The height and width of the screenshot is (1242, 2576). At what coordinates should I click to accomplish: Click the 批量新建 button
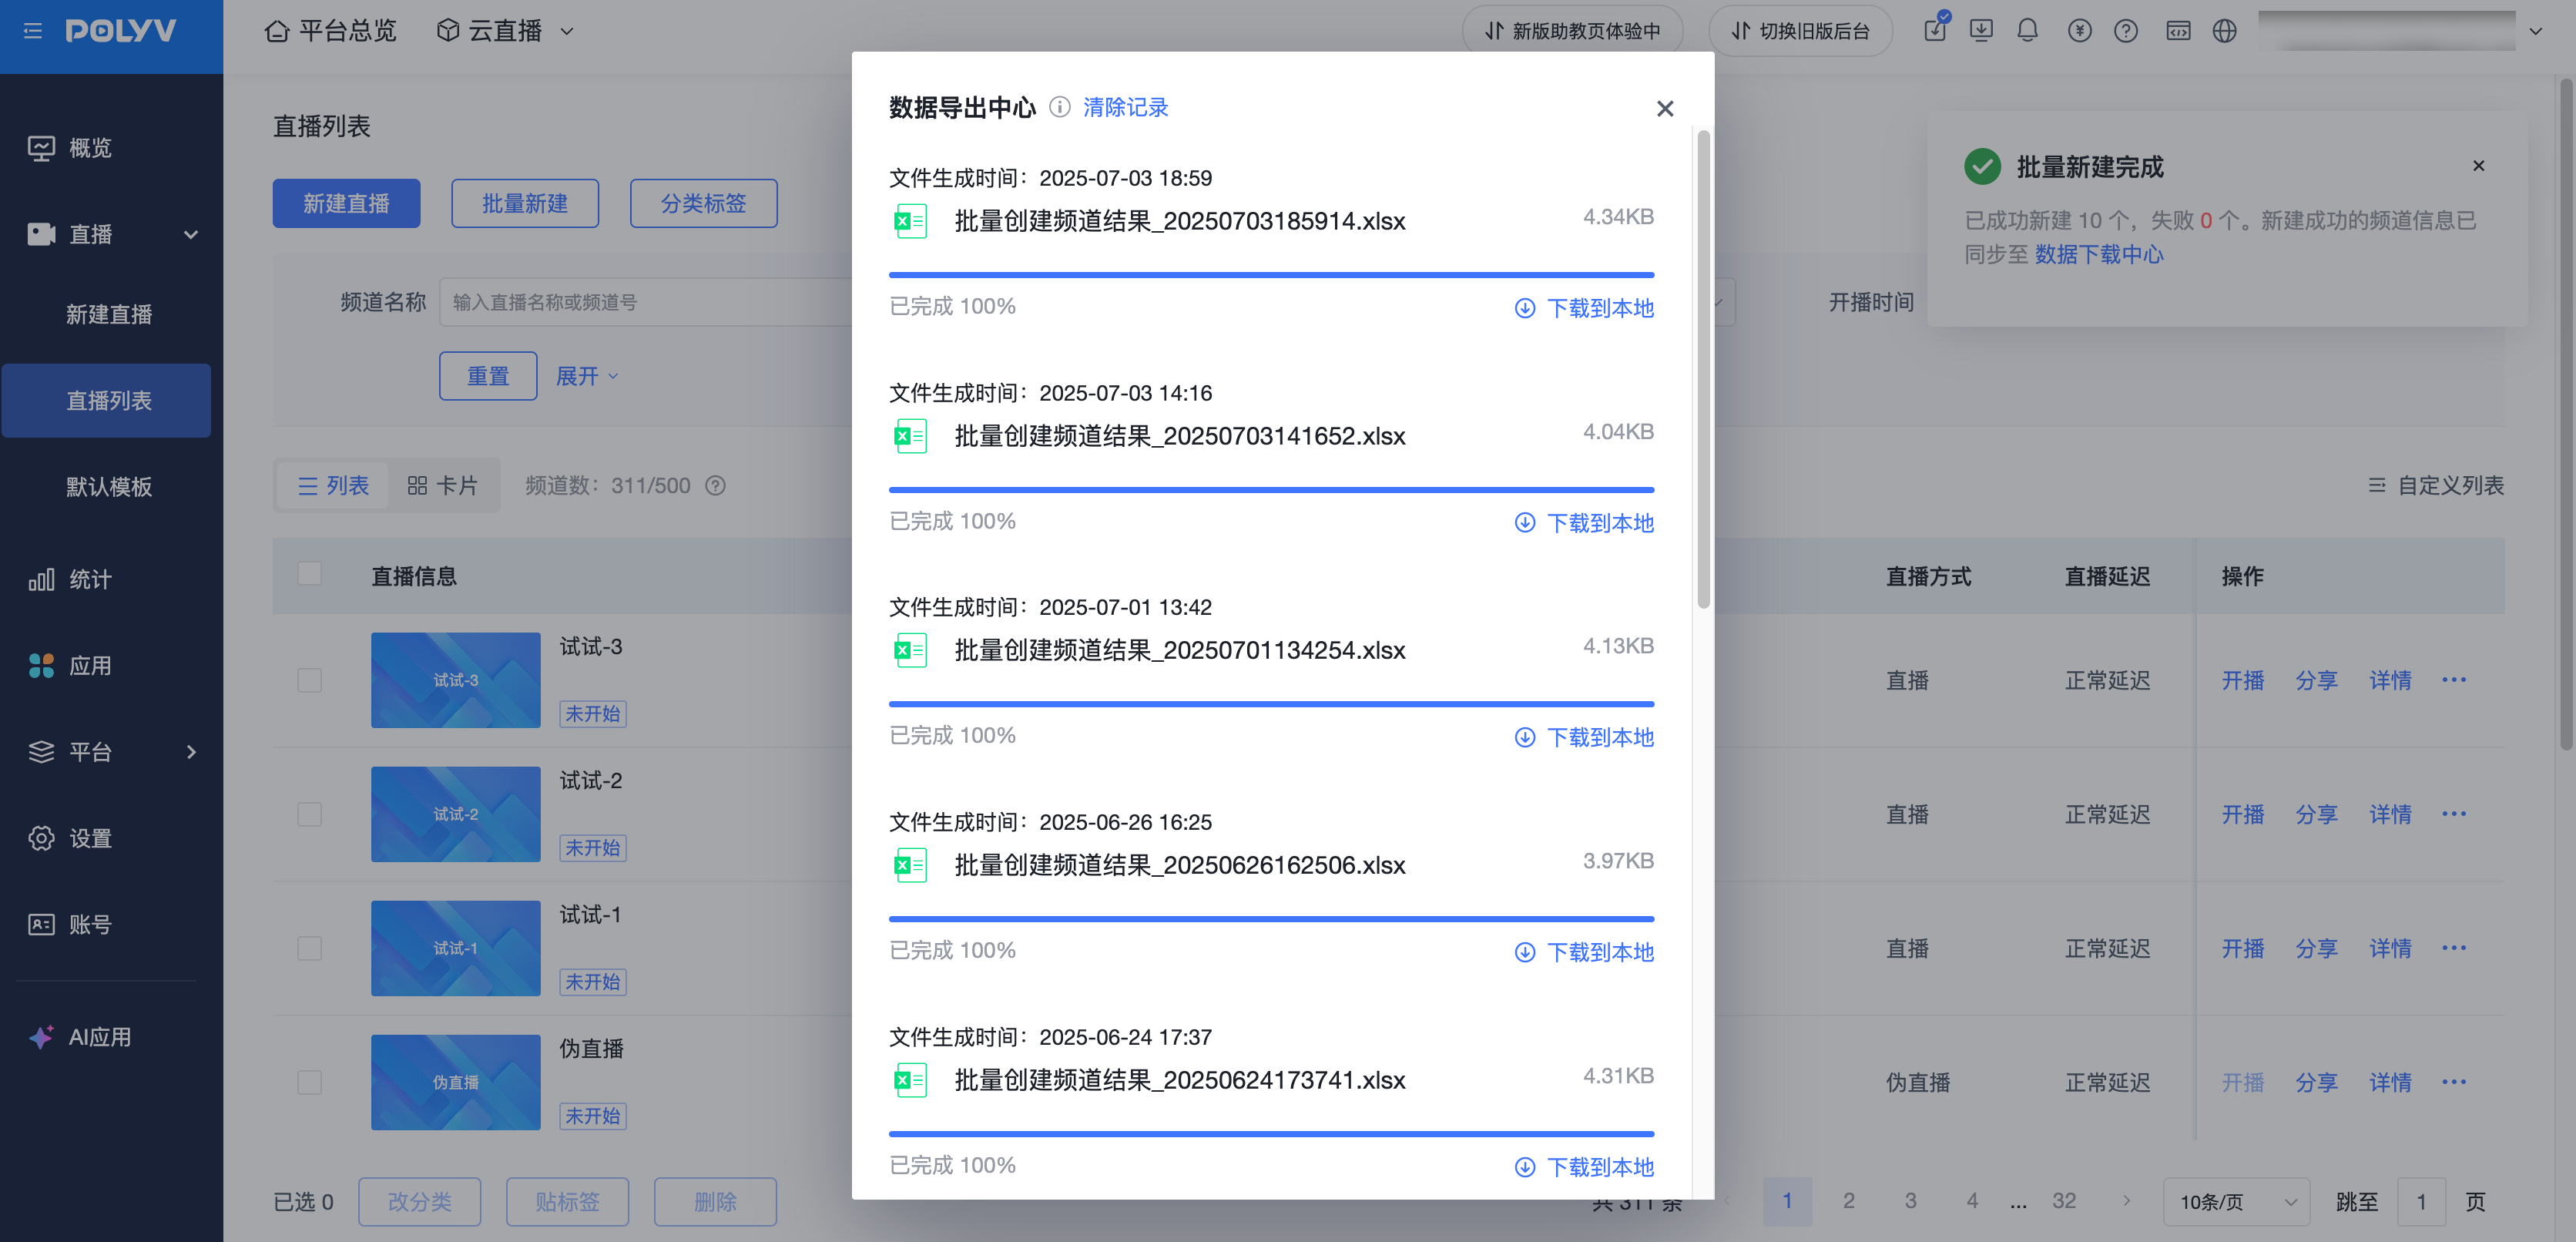click(x=525, y=204)
